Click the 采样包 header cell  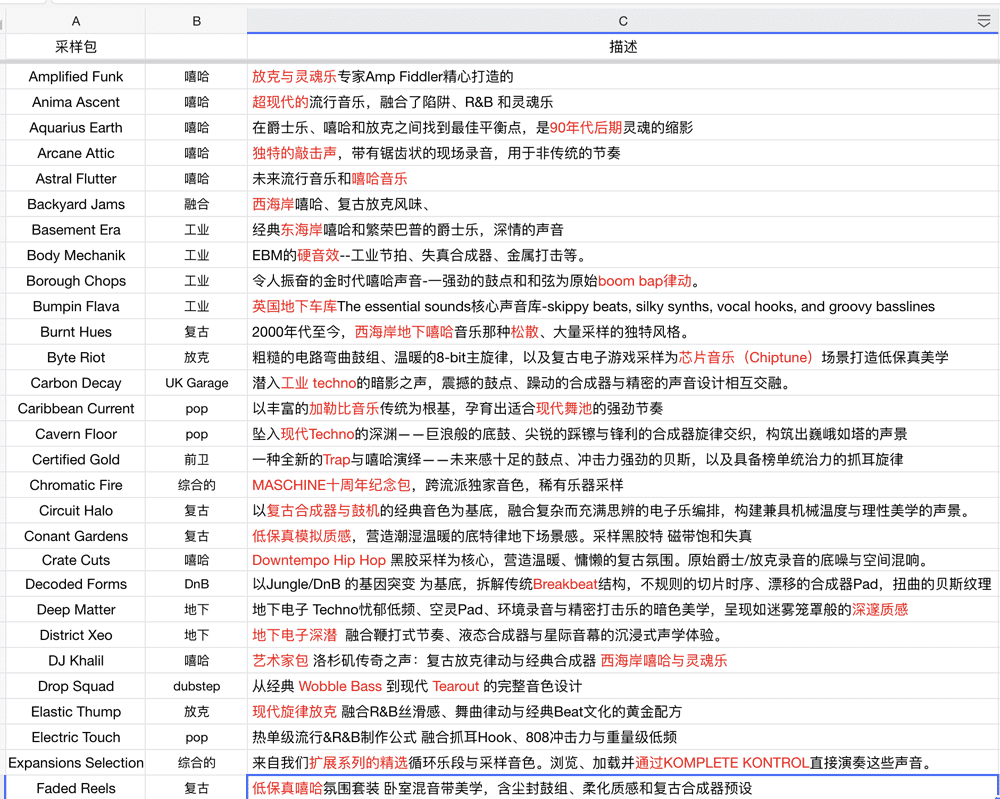(x=75, y=47)
